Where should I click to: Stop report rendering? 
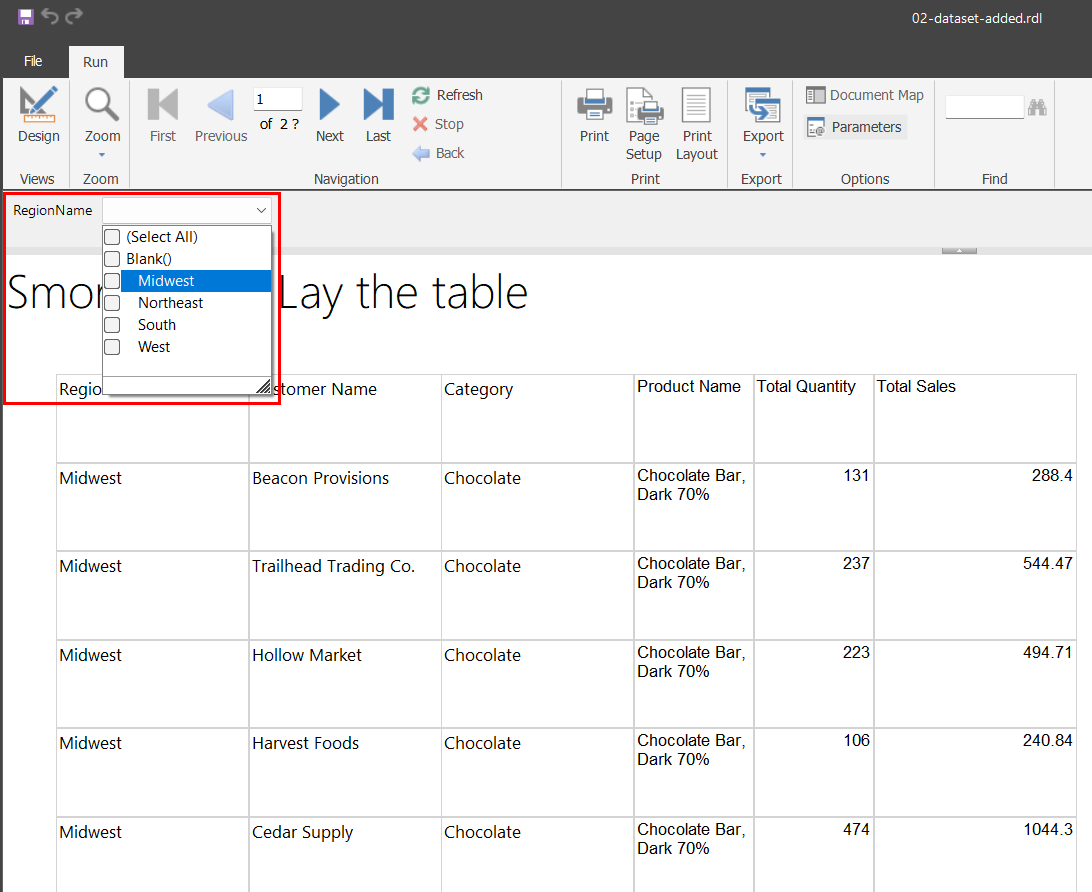pos(438,124)
